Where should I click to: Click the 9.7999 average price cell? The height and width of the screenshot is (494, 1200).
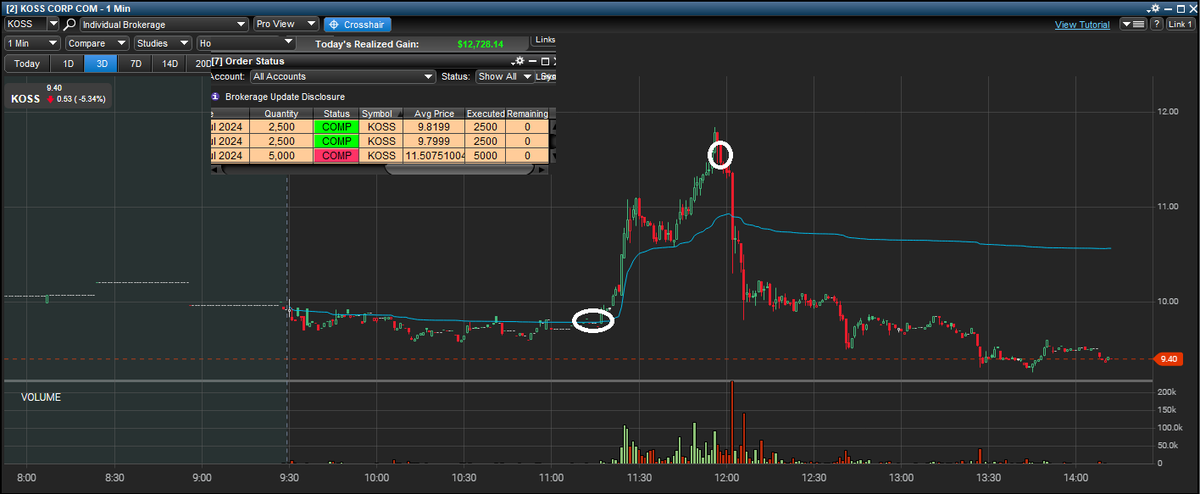point(434,142)
